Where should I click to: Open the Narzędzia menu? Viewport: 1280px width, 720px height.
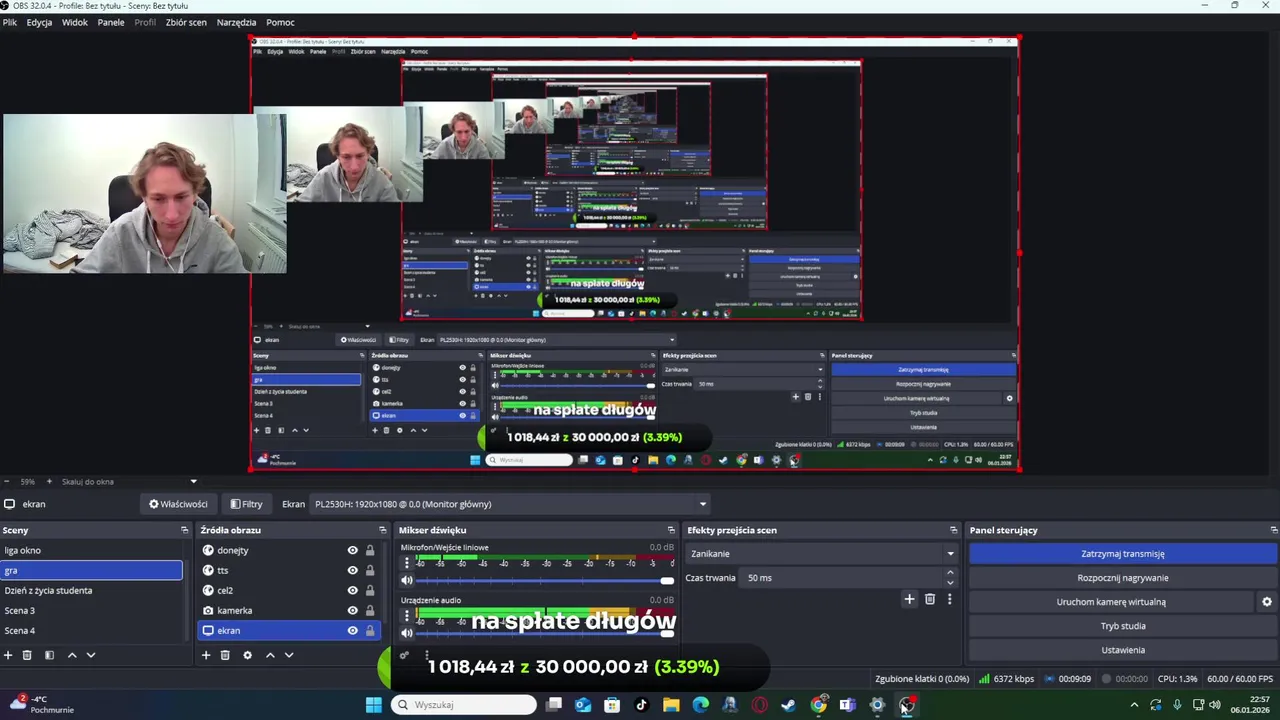point(236,22)
